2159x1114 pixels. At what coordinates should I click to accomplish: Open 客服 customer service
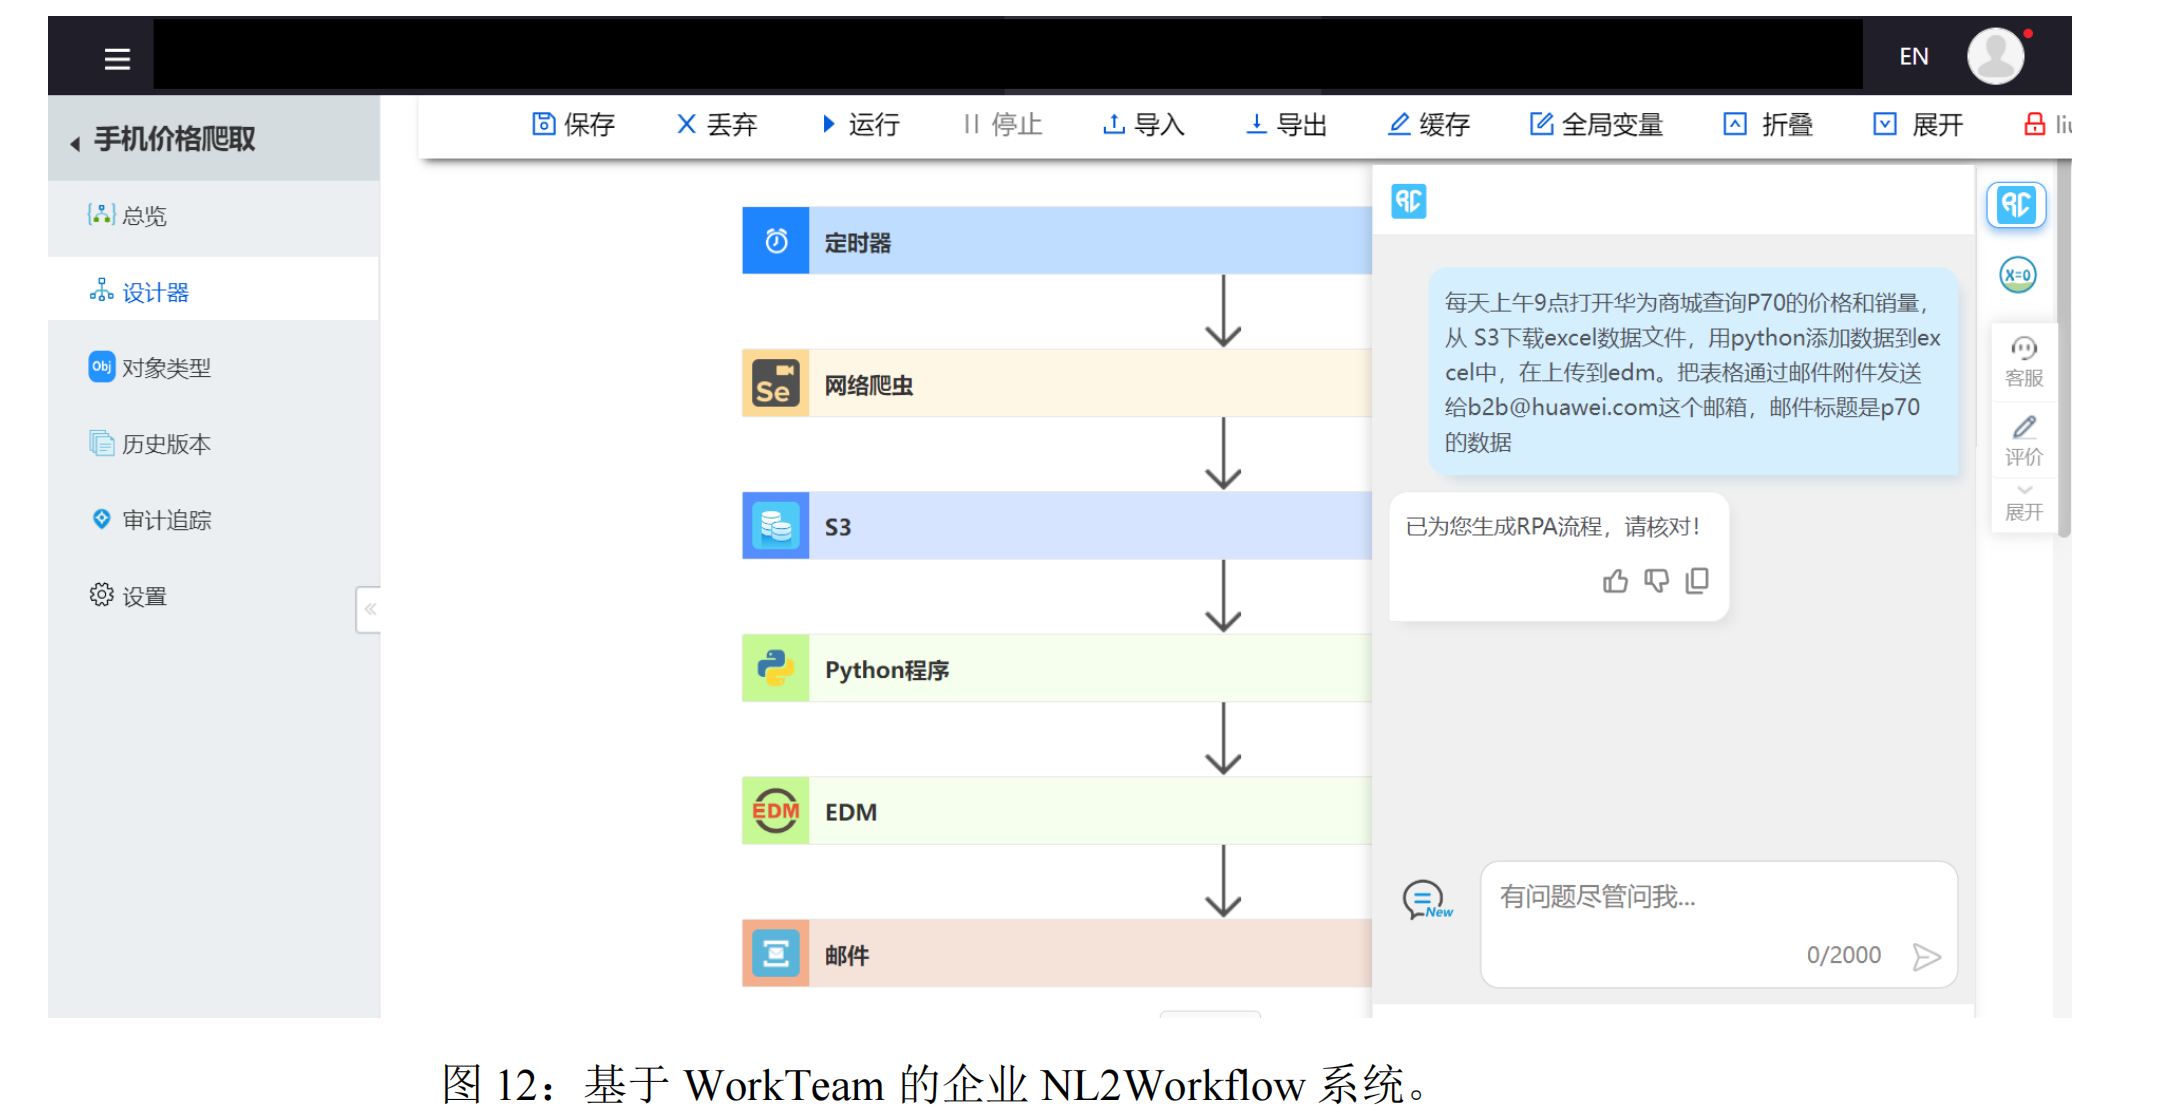pyautogui.click(x=2023, y=362)
